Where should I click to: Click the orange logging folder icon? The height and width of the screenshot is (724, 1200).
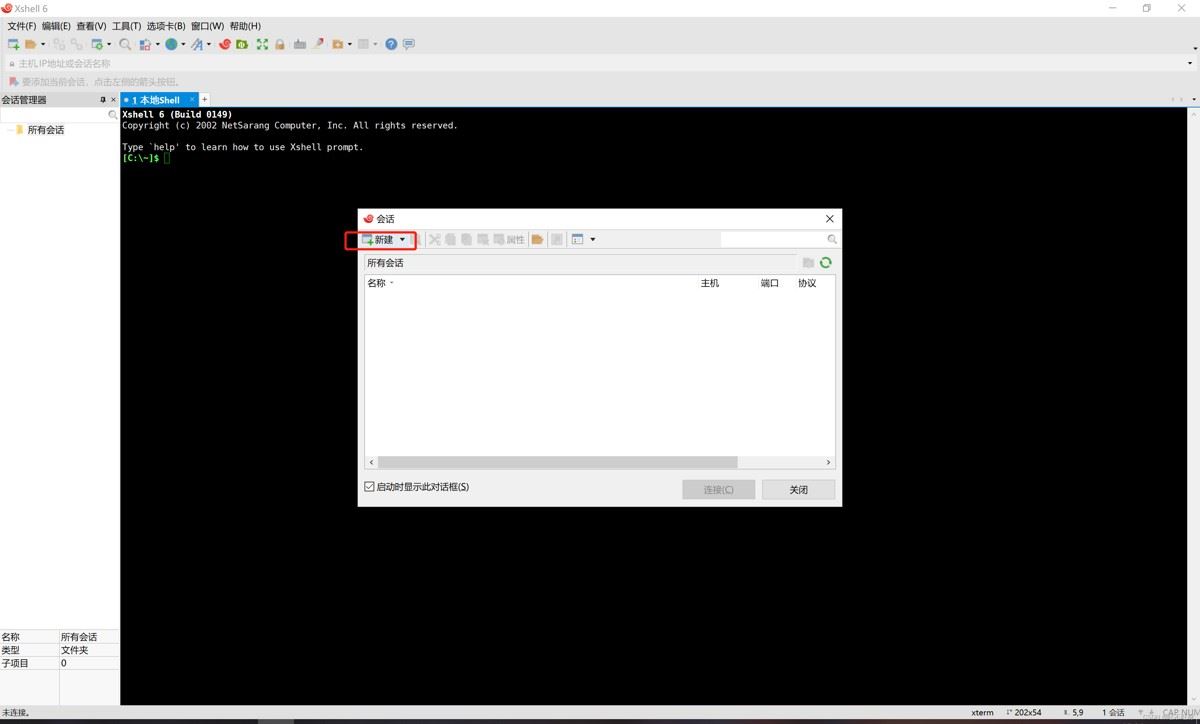(x=338, y=44)
